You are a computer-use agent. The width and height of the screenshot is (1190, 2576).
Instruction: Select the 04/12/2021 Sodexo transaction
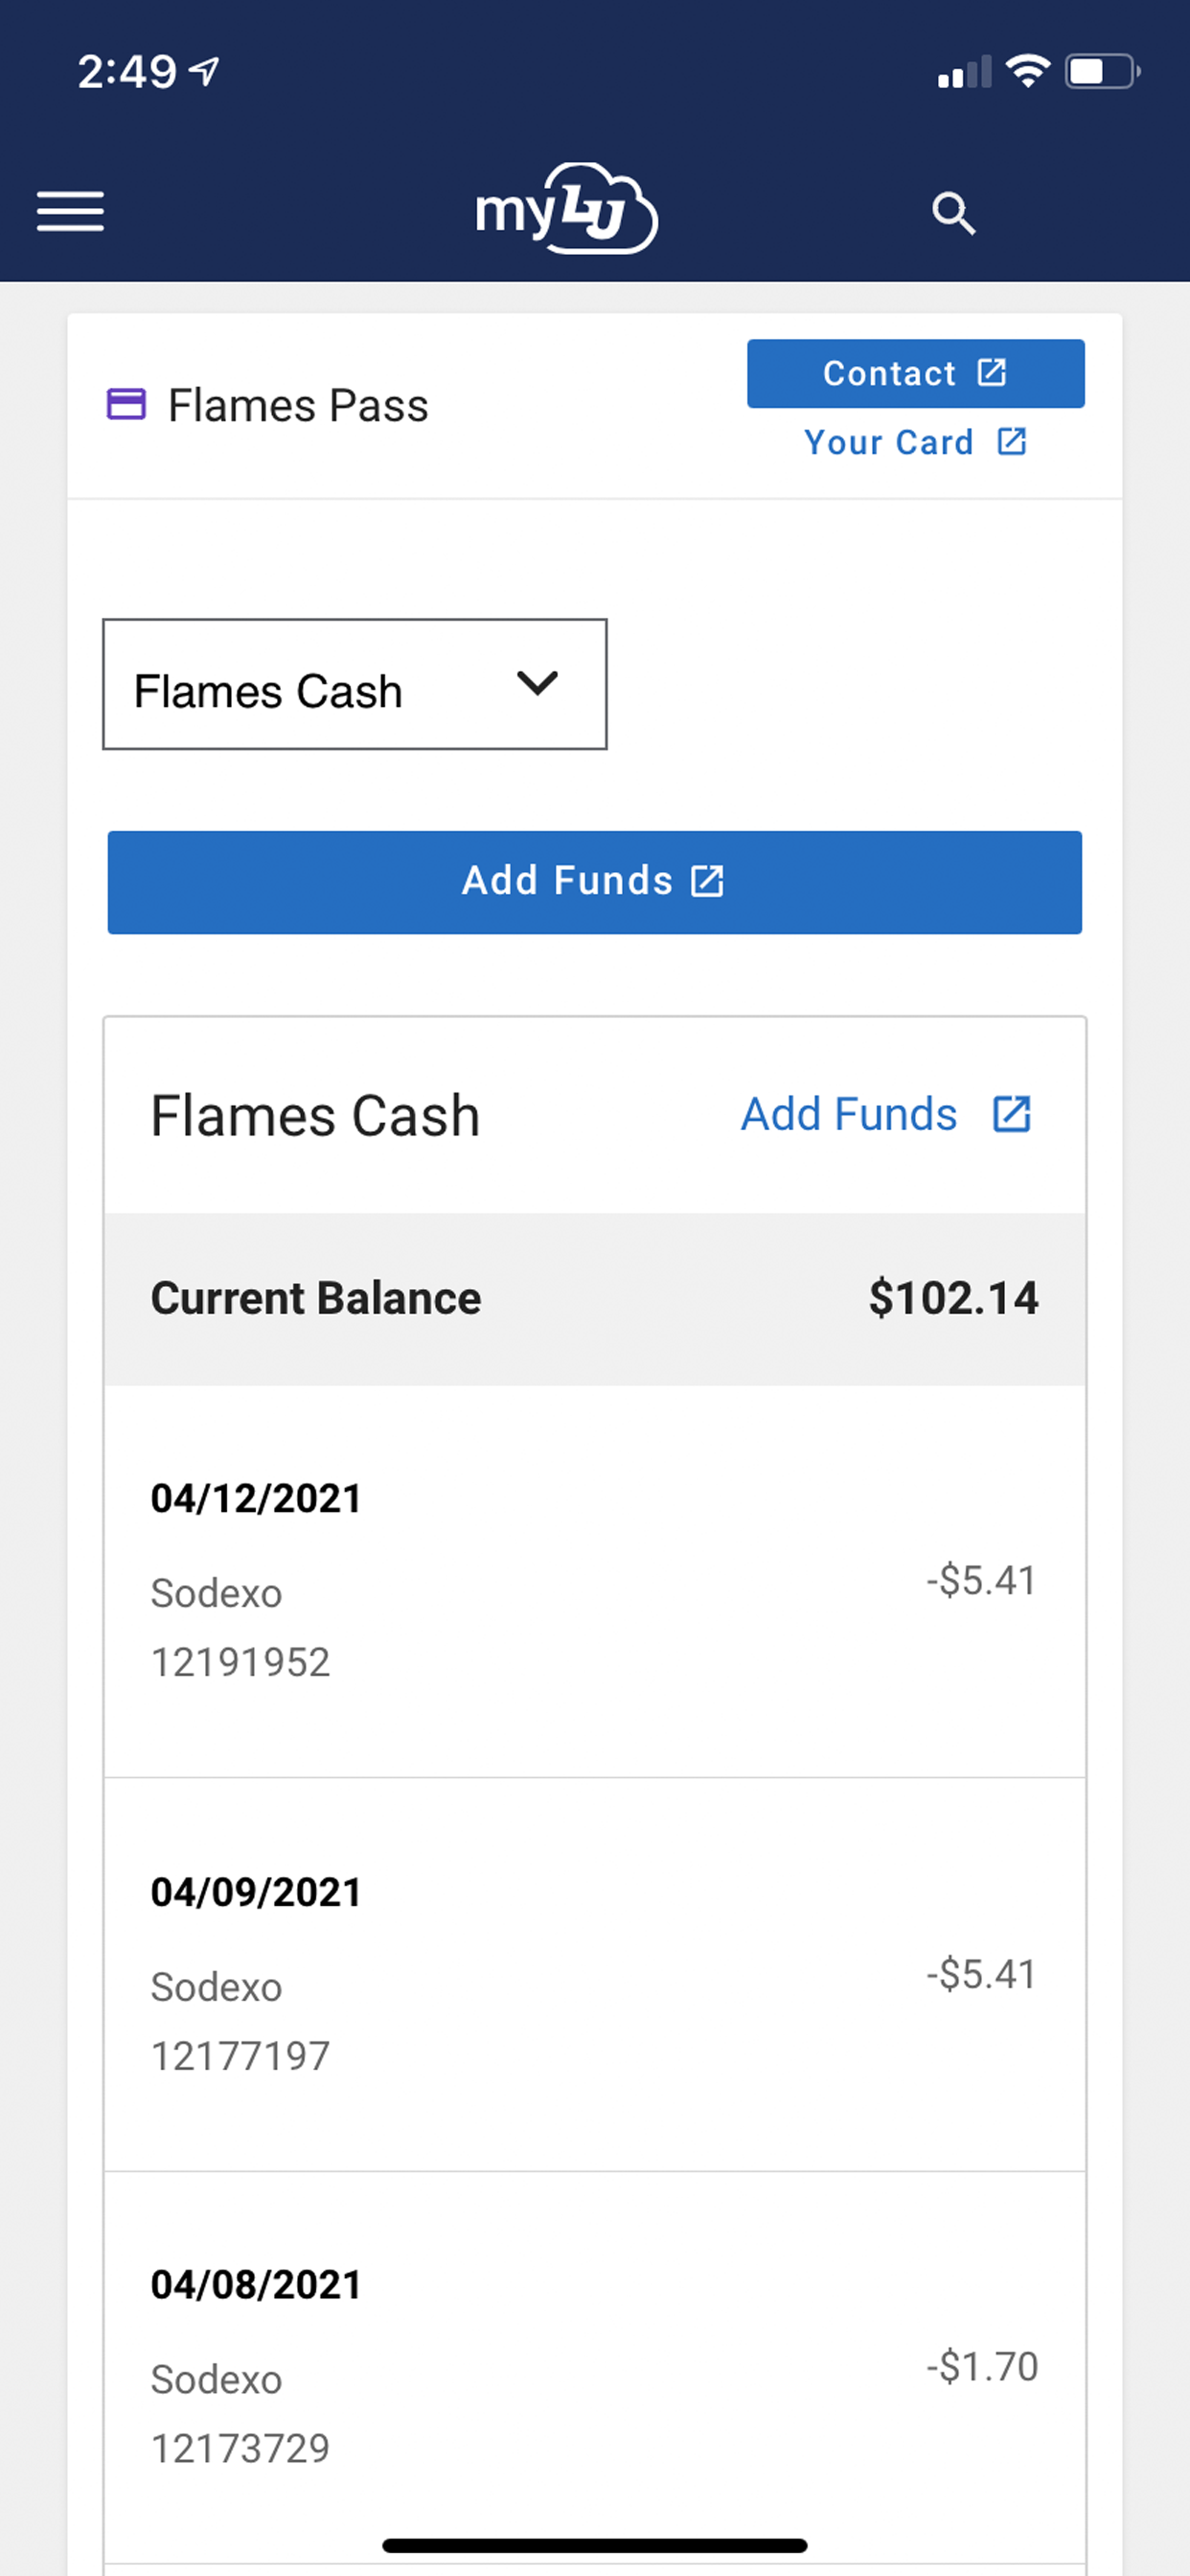click(595, 1581)
